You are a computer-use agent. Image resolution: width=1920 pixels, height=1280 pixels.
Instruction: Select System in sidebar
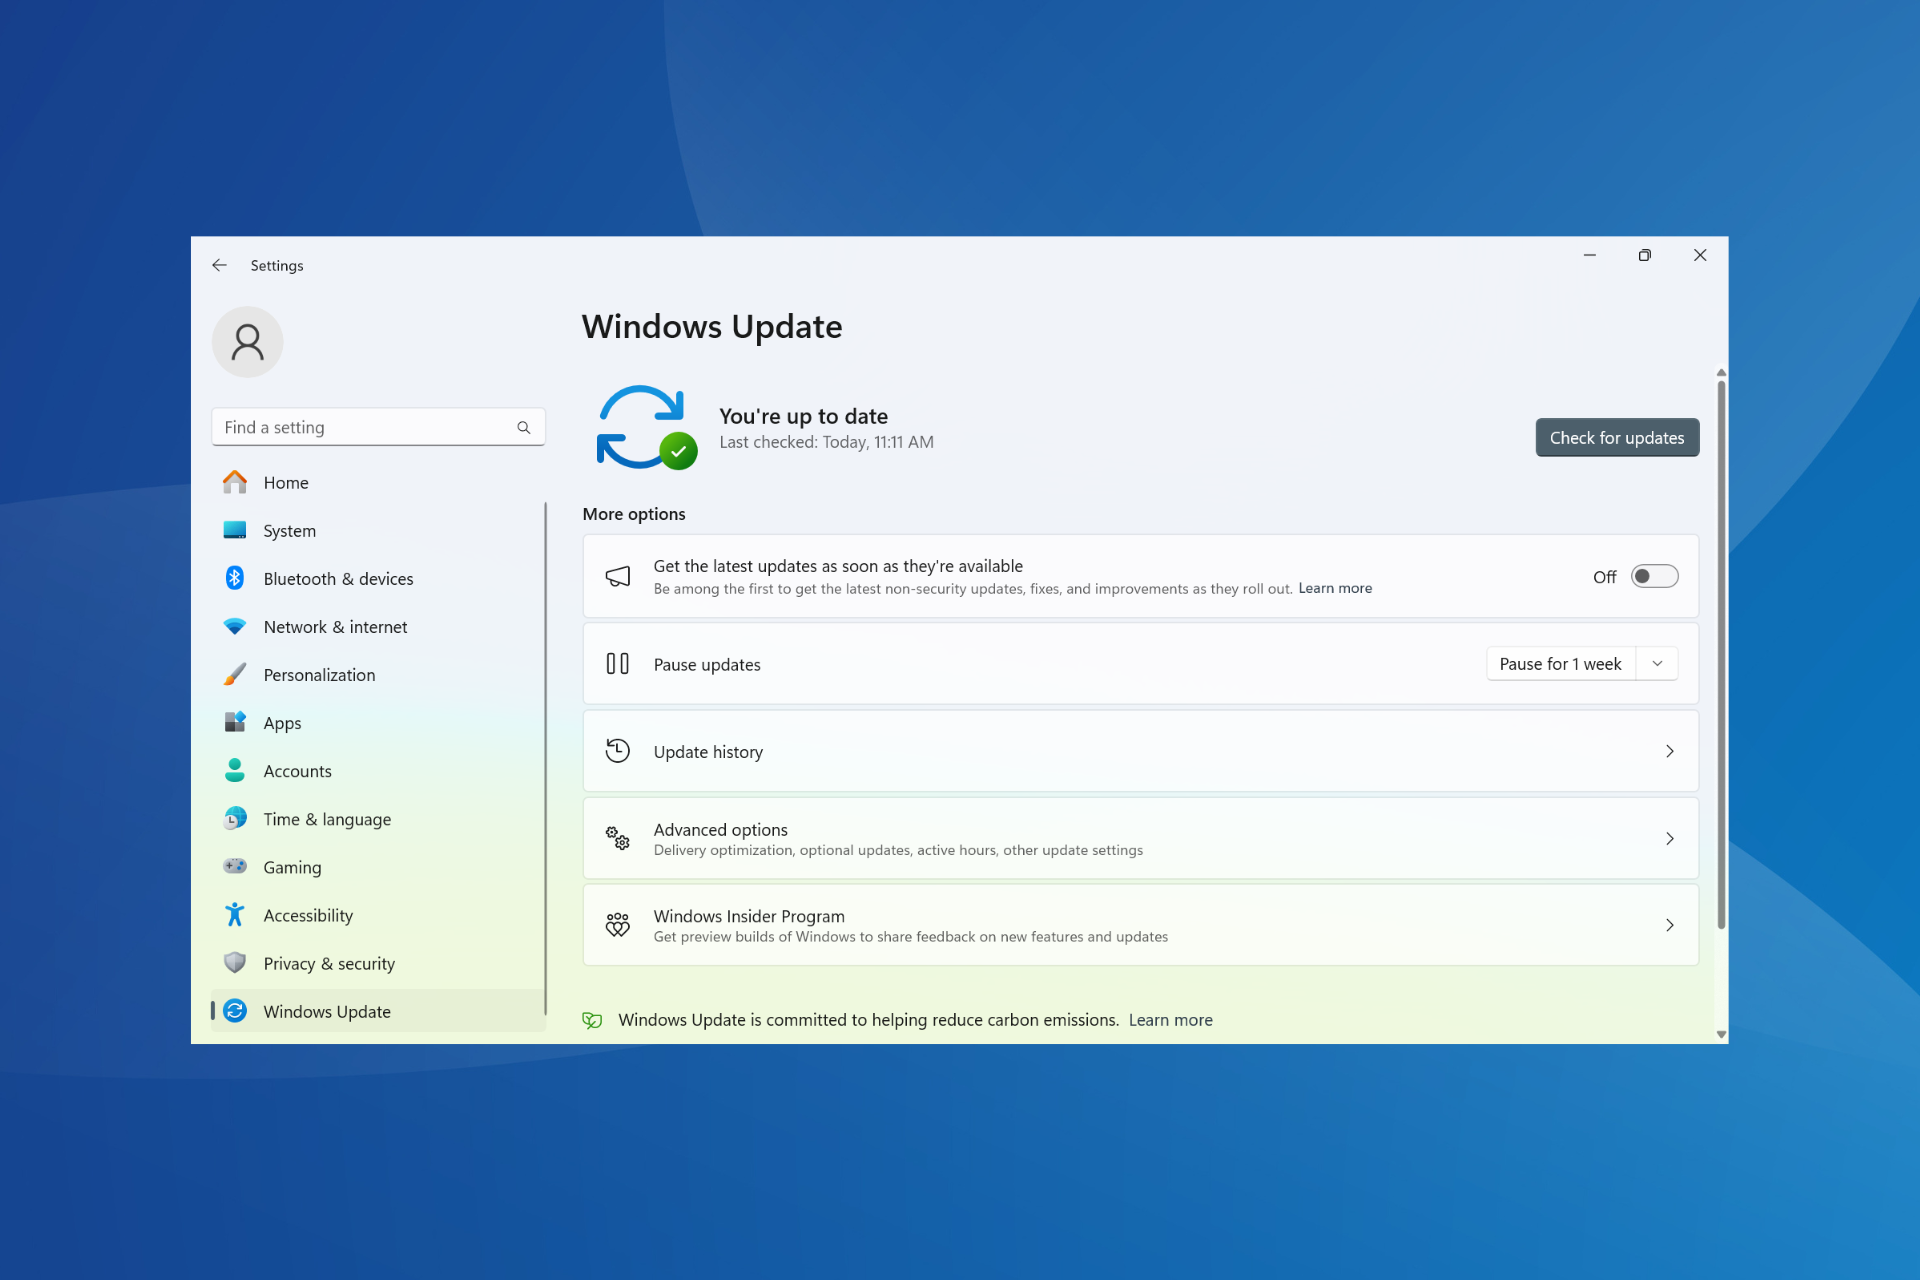click(x=289, y=531)
